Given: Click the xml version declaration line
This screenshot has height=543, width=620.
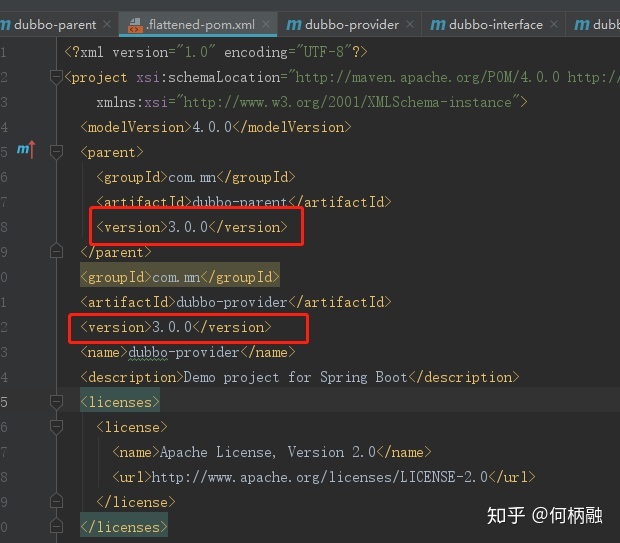Looking at the screenshot, I should click(x=216, y=52).
